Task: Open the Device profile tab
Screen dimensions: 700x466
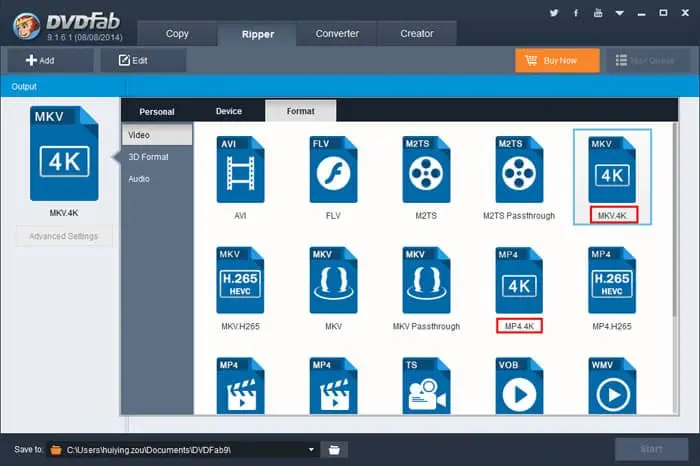Action: (x=228, y=111)
